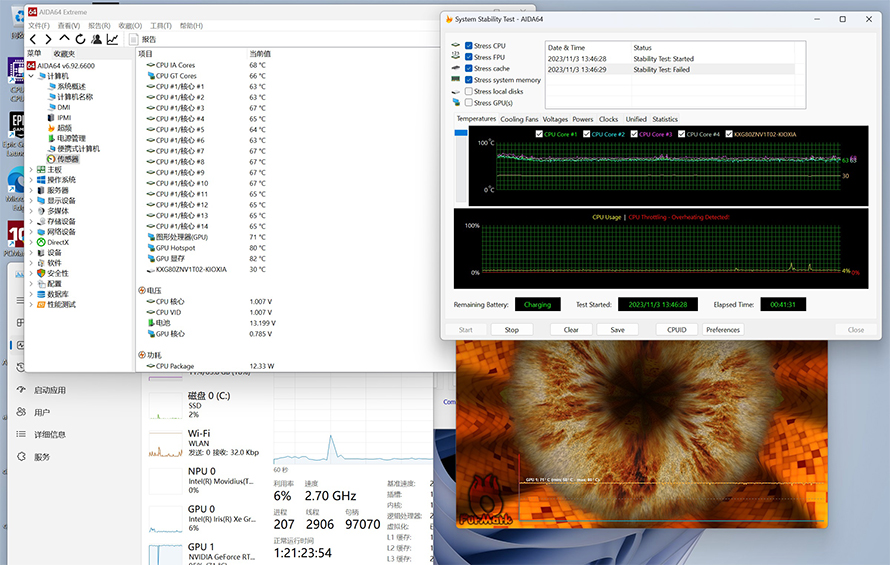
Task: Enable the Stress GPU(s) checkbox
Action: (x=469, y=102)
